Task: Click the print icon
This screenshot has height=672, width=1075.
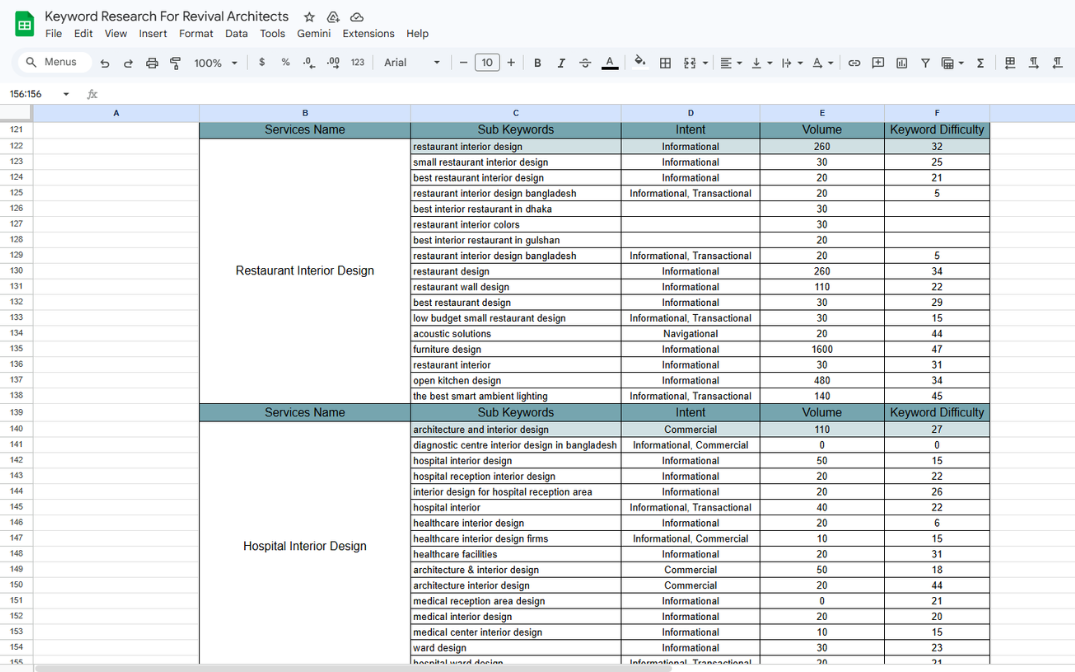Action: [152, 63]
